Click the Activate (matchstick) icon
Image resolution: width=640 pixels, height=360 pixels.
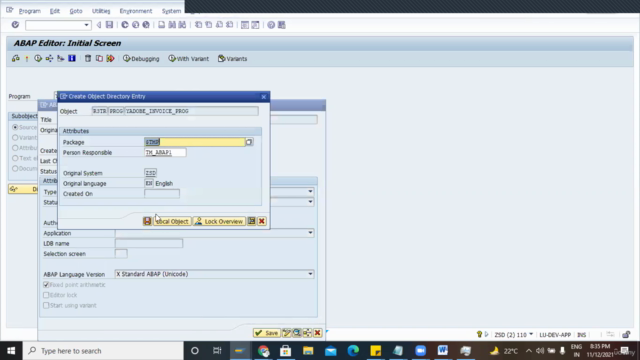tap(27, 59)
